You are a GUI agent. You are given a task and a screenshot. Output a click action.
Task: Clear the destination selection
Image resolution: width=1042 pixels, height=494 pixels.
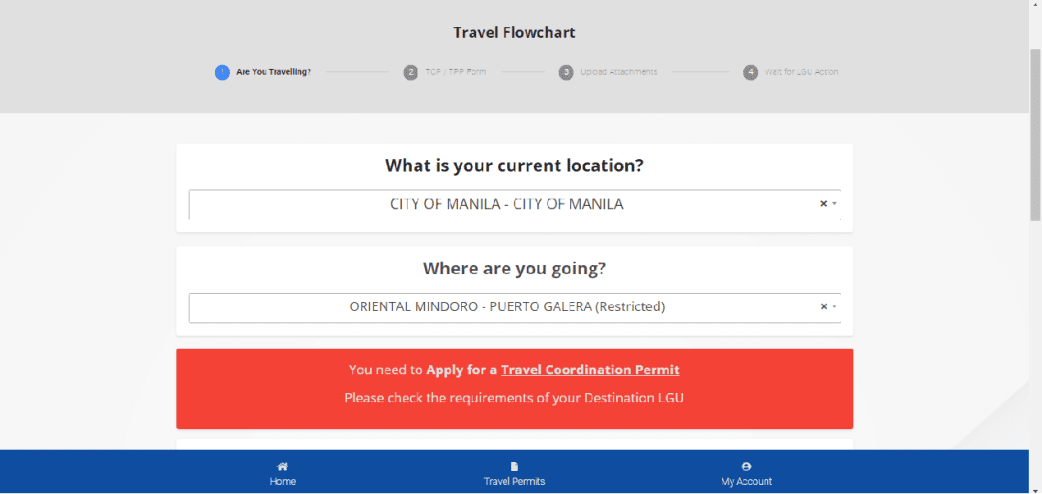pos(823,307)
